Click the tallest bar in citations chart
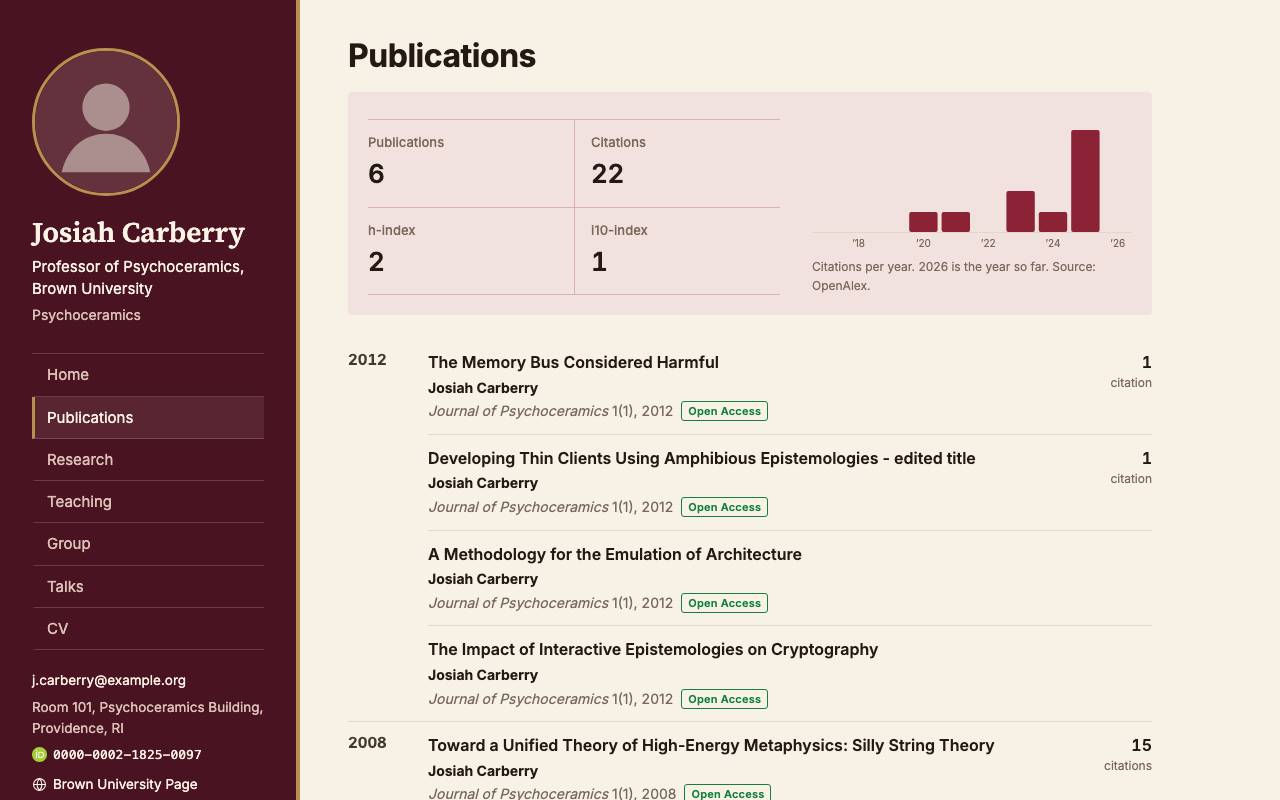 1085,181
